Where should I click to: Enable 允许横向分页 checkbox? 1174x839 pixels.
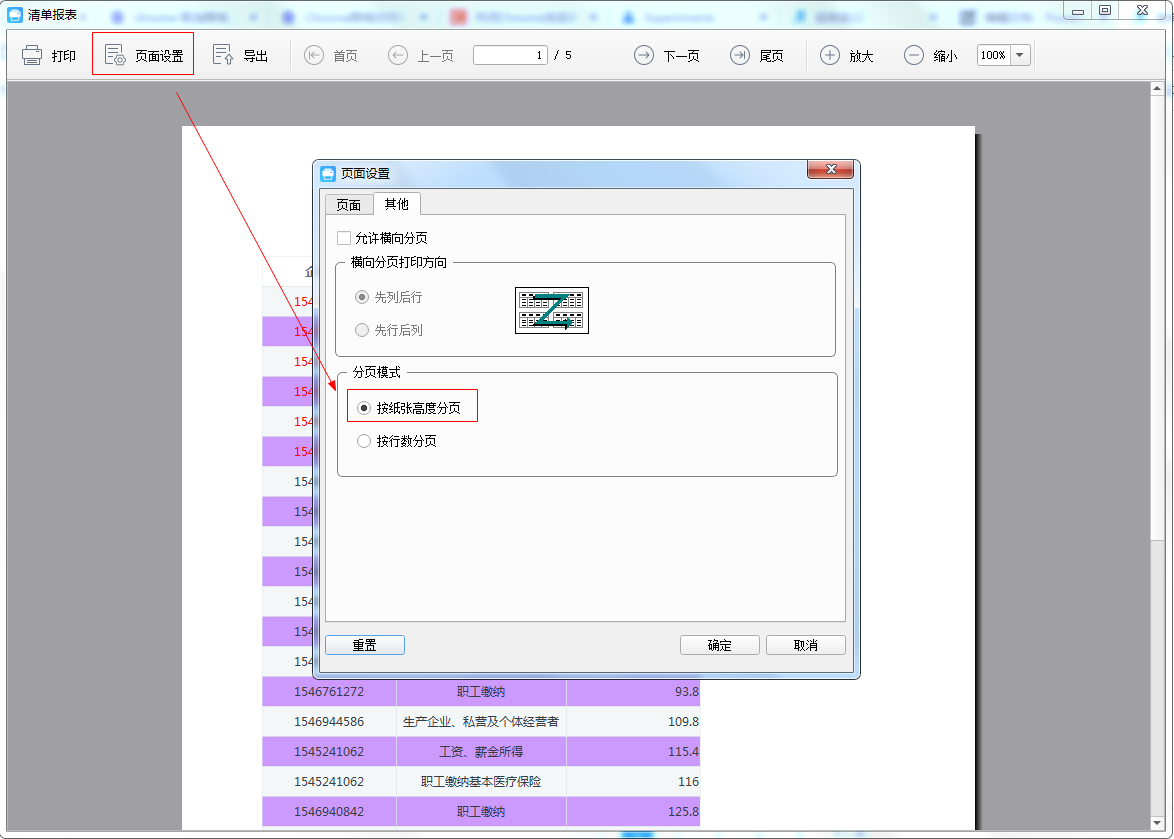(x=344, y=238)
